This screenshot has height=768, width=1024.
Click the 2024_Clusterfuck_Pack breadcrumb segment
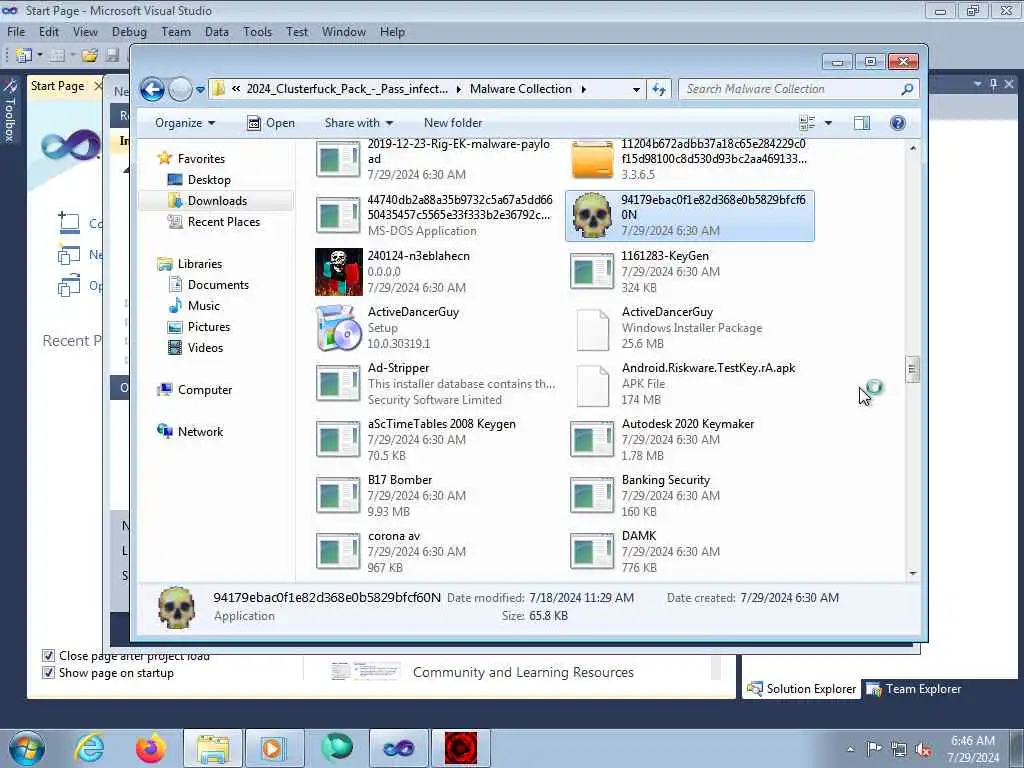347,89
